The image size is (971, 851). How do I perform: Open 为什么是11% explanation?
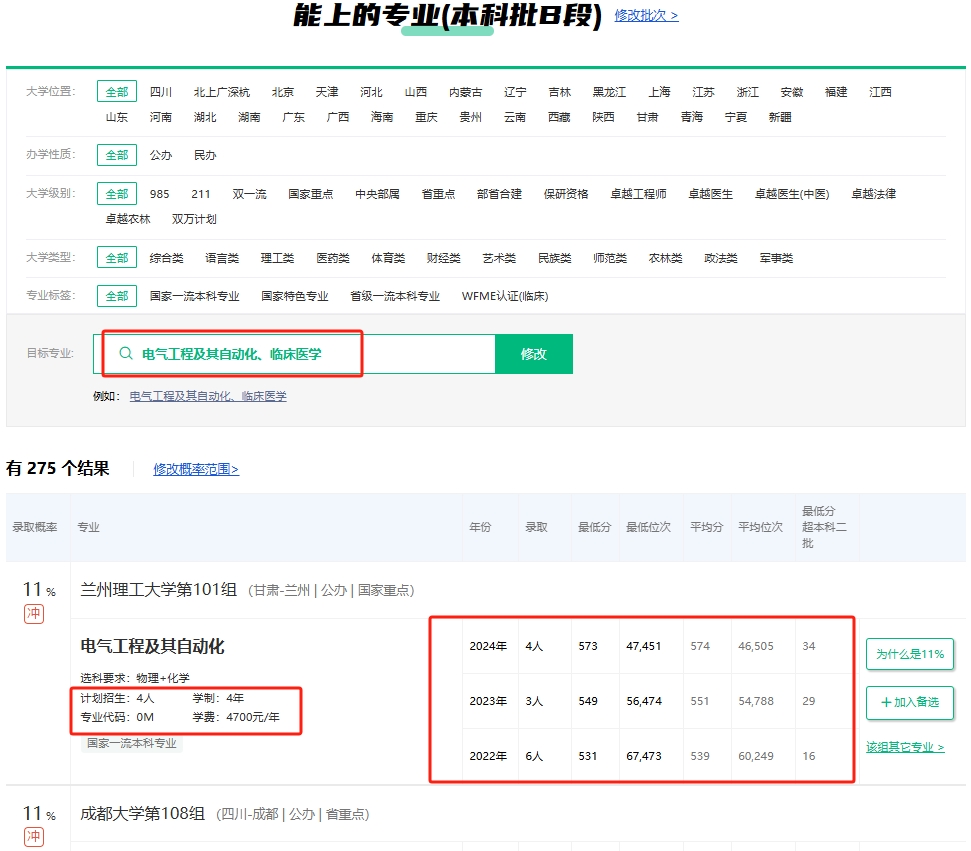[909, 654]
